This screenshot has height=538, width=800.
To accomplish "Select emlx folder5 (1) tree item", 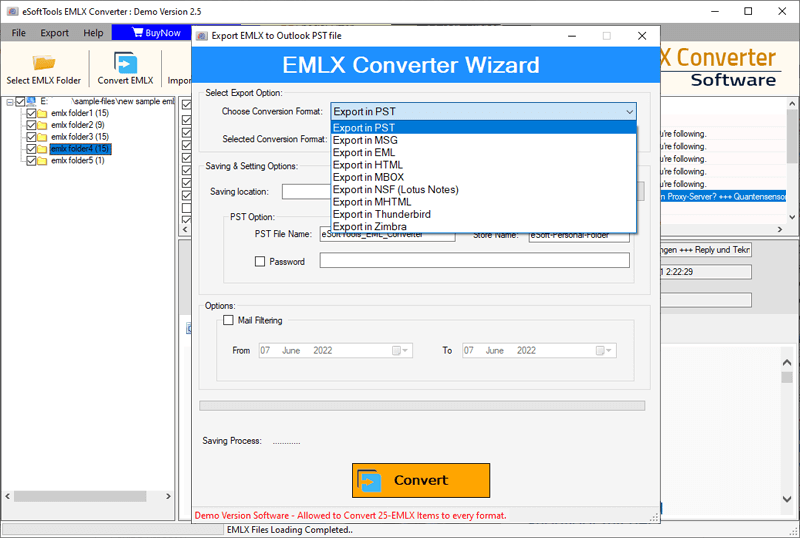I will point(78,161).
